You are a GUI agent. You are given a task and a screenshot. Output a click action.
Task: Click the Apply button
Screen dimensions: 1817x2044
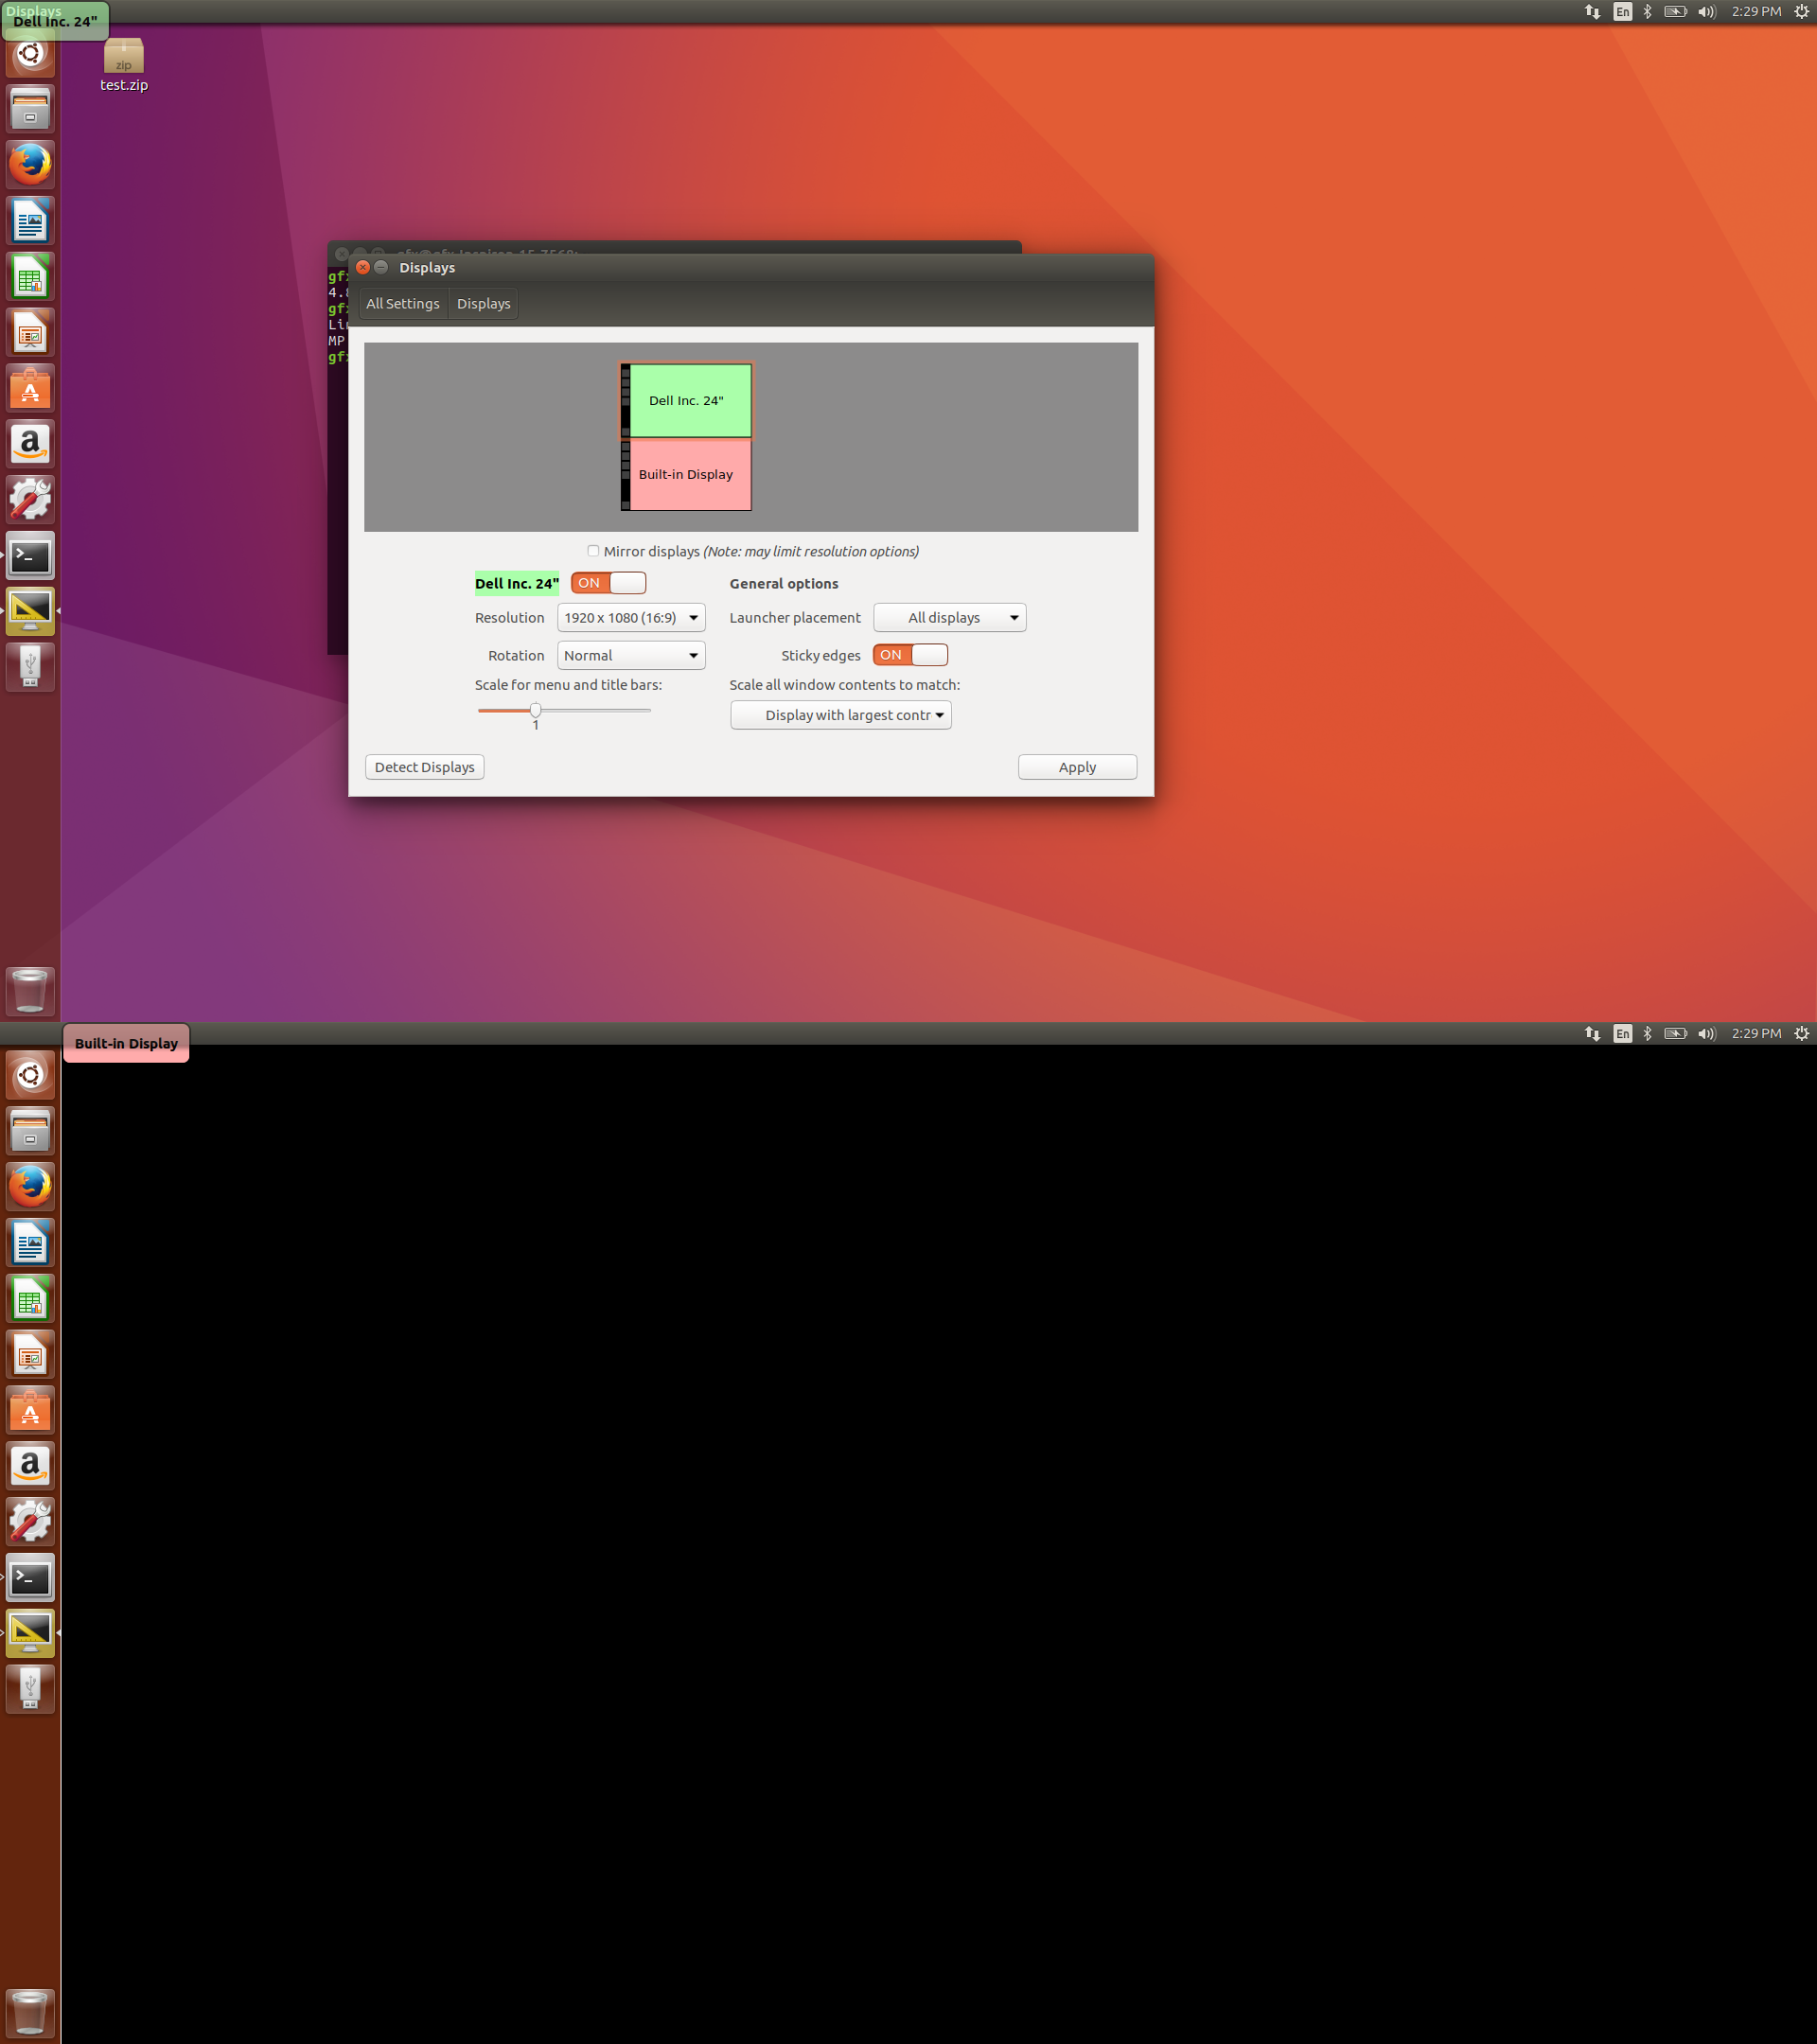[x=1077, y=767]
